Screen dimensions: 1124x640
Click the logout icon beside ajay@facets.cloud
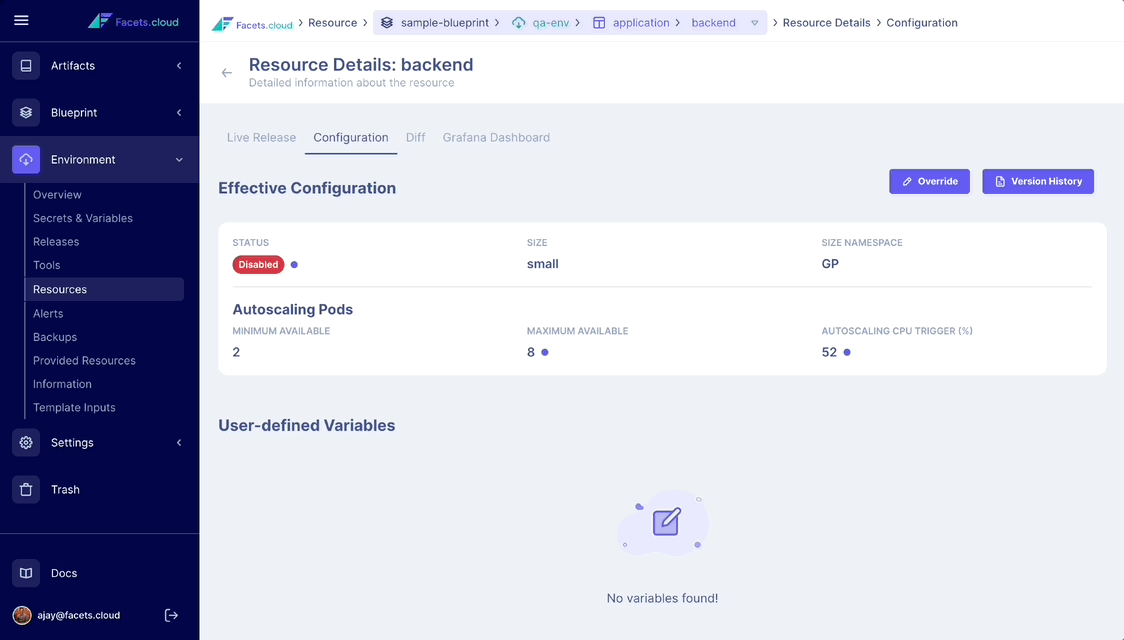tap(171, 615)
